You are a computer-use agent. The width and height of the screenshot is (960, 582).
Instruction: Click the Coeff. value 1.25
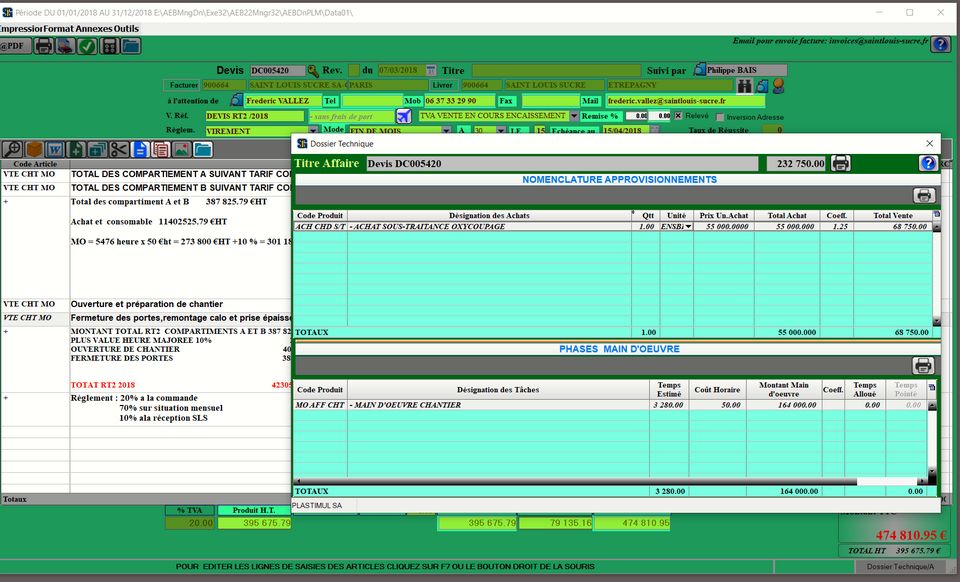[836, 226]
